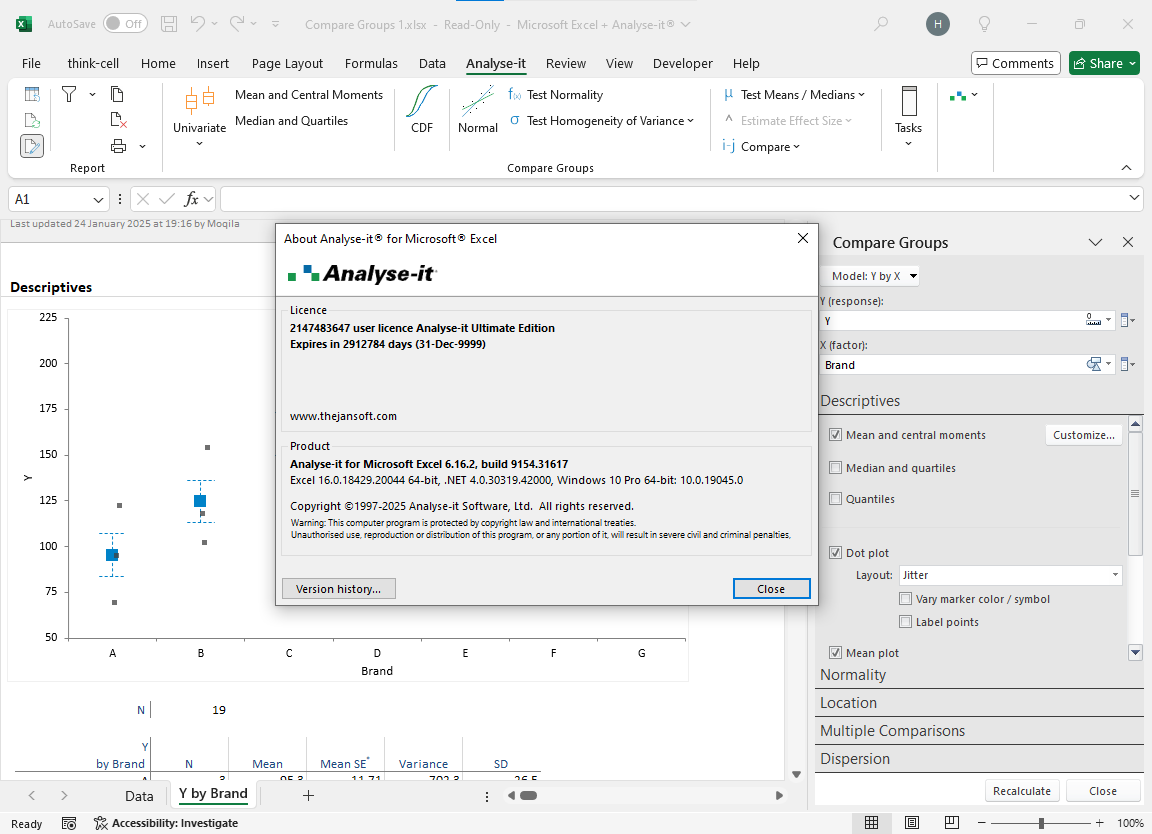Add a new sheet with plus icon
1152x834 pixels.
[309, 795]
